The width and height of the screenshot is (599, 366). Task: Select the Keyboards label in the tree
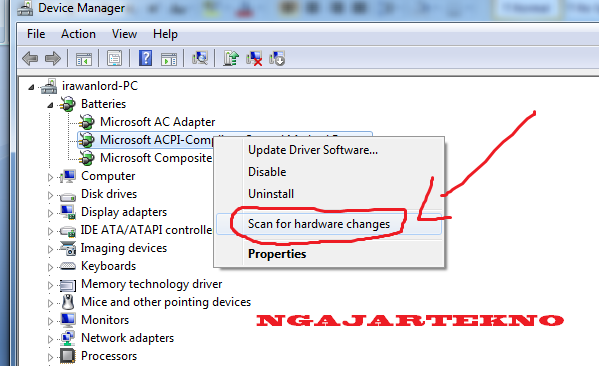pos(108,266)
